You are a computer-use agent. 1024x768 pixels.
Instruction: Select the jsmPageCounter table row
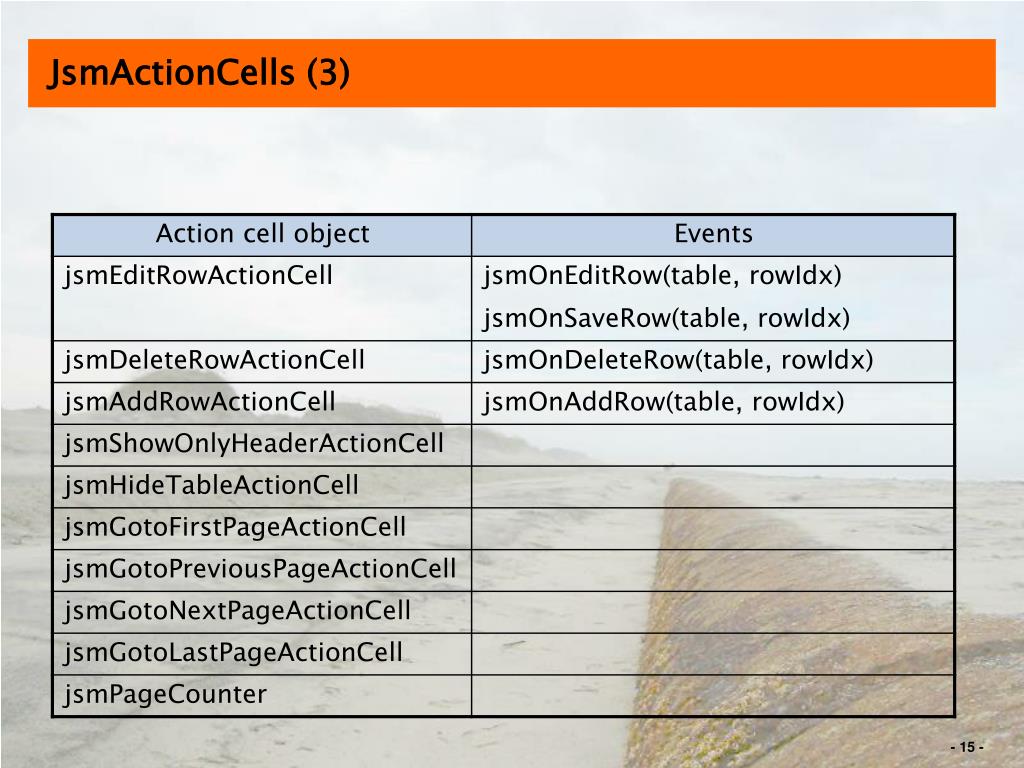pos(504,696)
